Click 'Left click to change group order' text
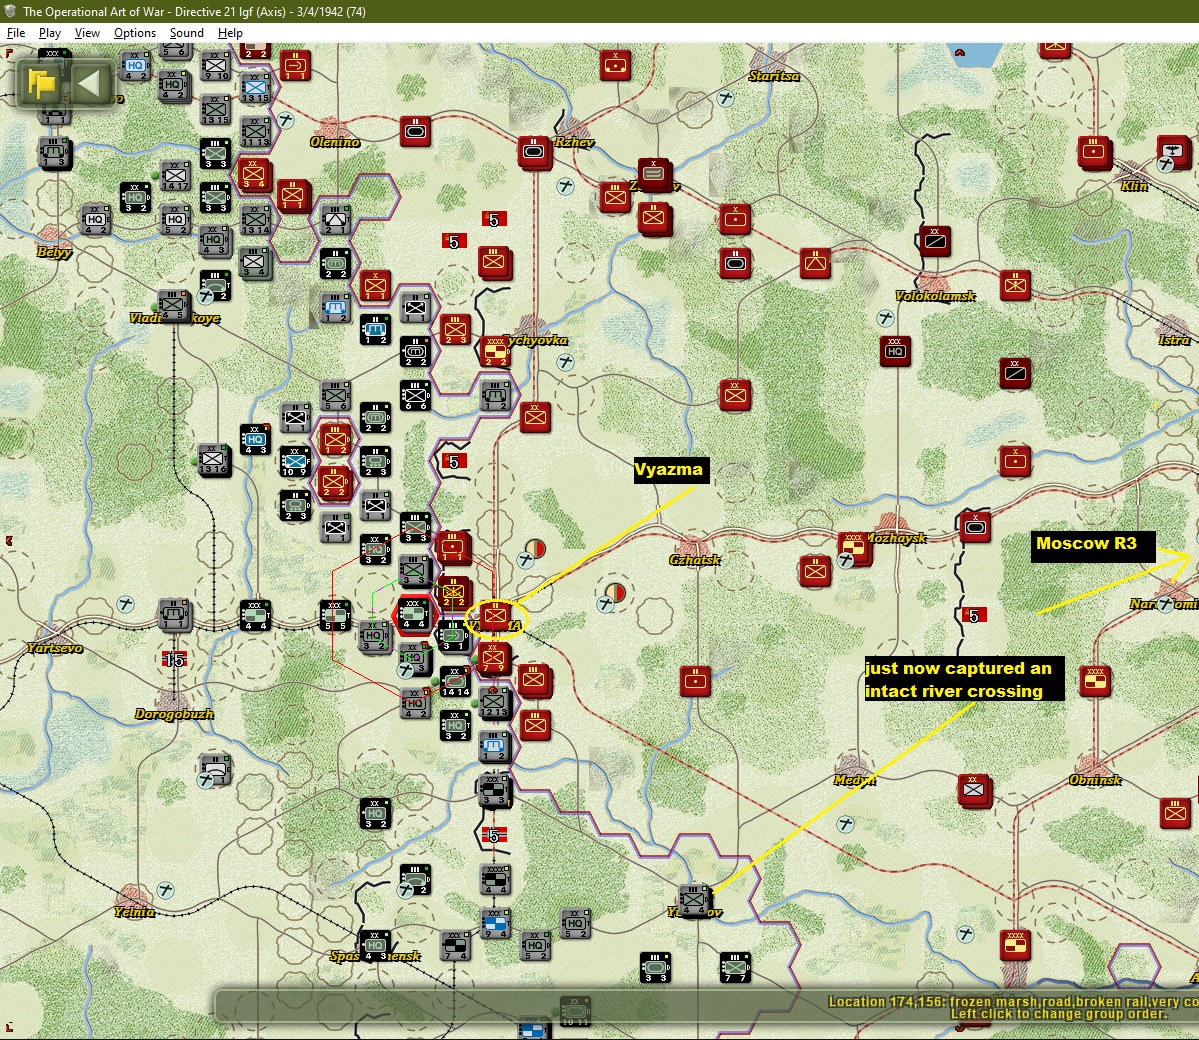This screenshot has height=1040, width=1199. pyautogui.click(x=1059, y=1014)
